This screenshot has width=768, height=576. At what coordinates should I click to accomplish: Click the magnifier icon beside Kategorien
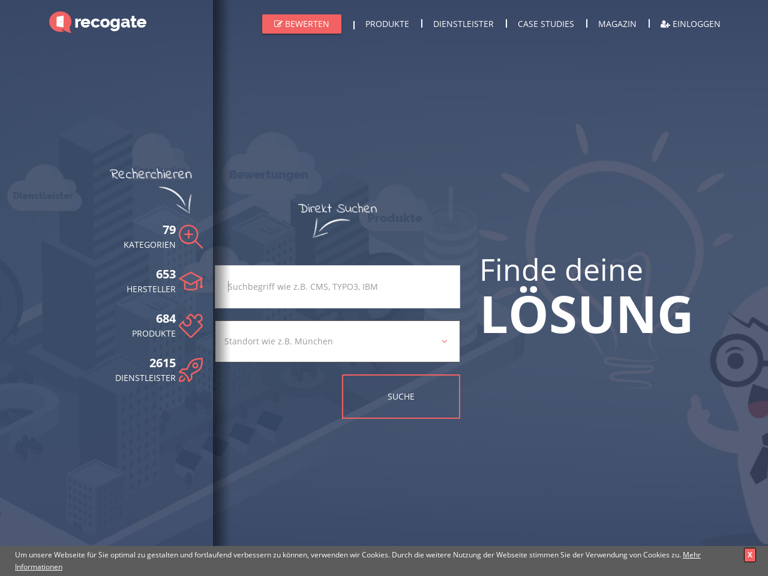pyautogui.click(x=190, y=236)
